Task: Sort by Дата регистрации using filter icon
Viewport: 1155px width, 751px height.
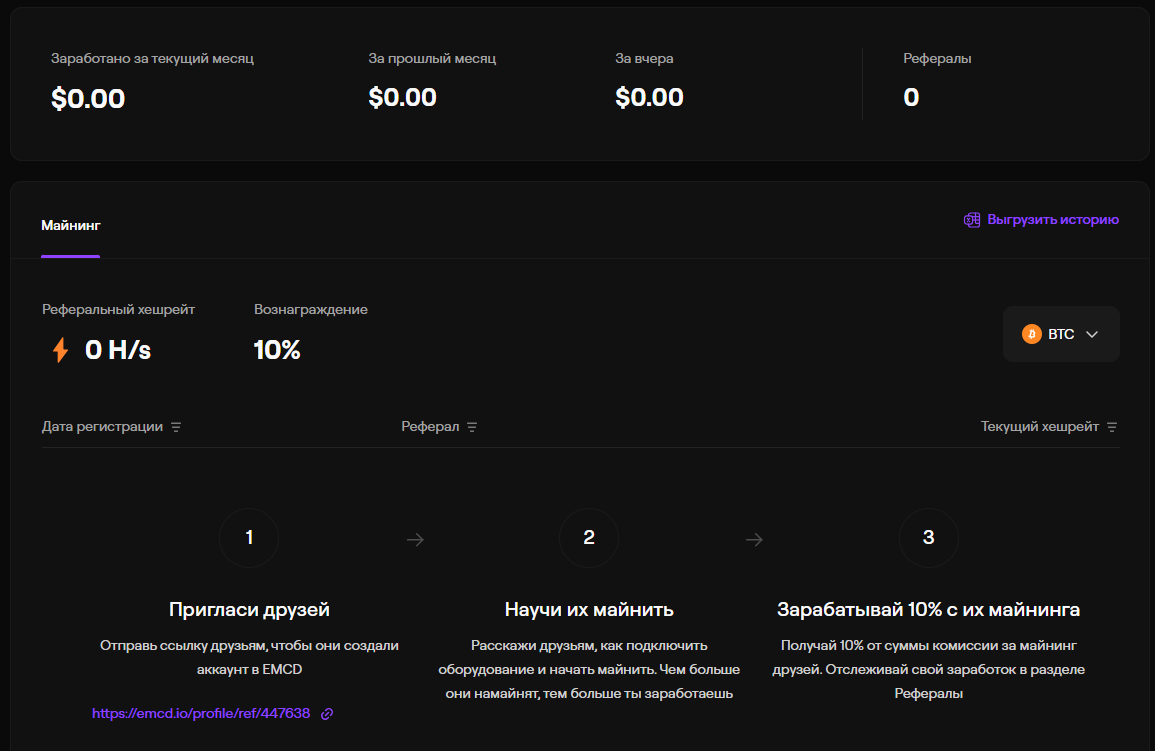Action: [x=176, y=427]
